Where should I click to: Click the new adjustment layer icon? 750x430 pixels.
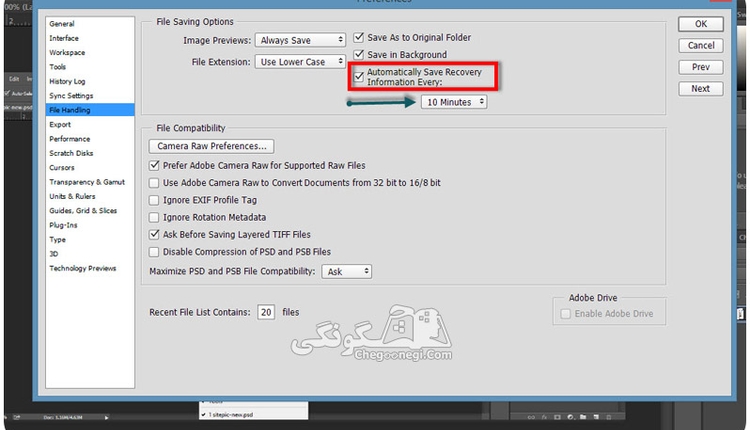pyautogui.click(x=570, y=417)
